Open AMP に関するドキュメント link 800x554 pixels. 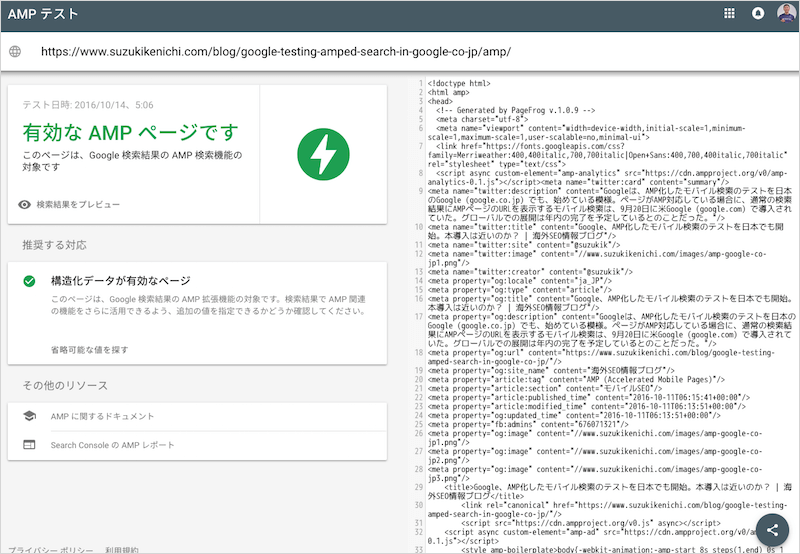(x=102, y=416)
